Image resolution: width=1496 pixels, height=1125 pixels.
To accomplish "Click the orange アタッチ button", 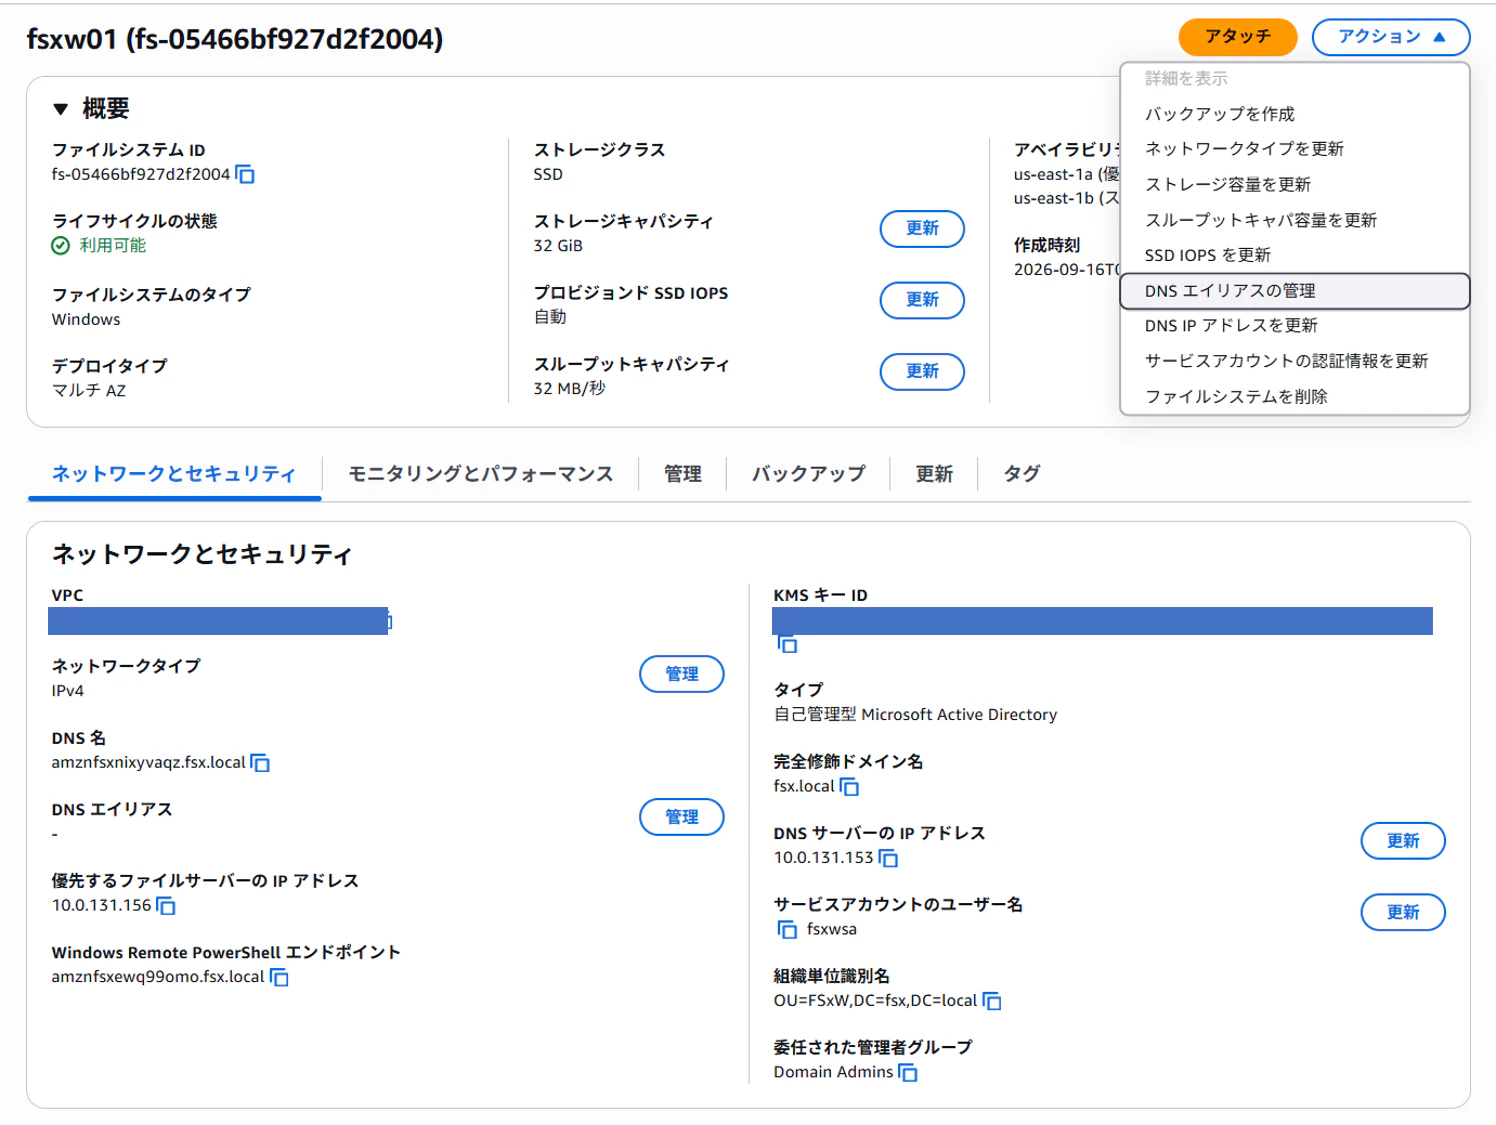I will click(x=1238, y=37).
